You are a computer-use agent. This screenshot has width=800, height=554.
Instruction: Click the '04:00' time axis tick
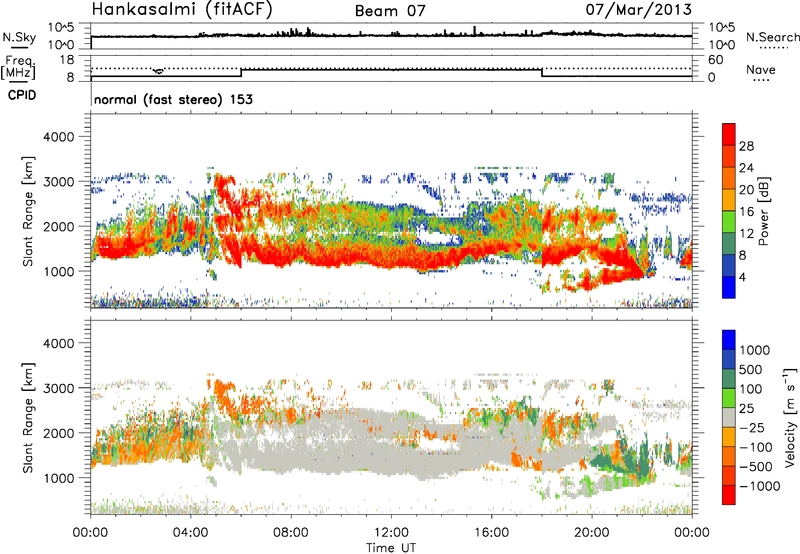click(191, 533)
